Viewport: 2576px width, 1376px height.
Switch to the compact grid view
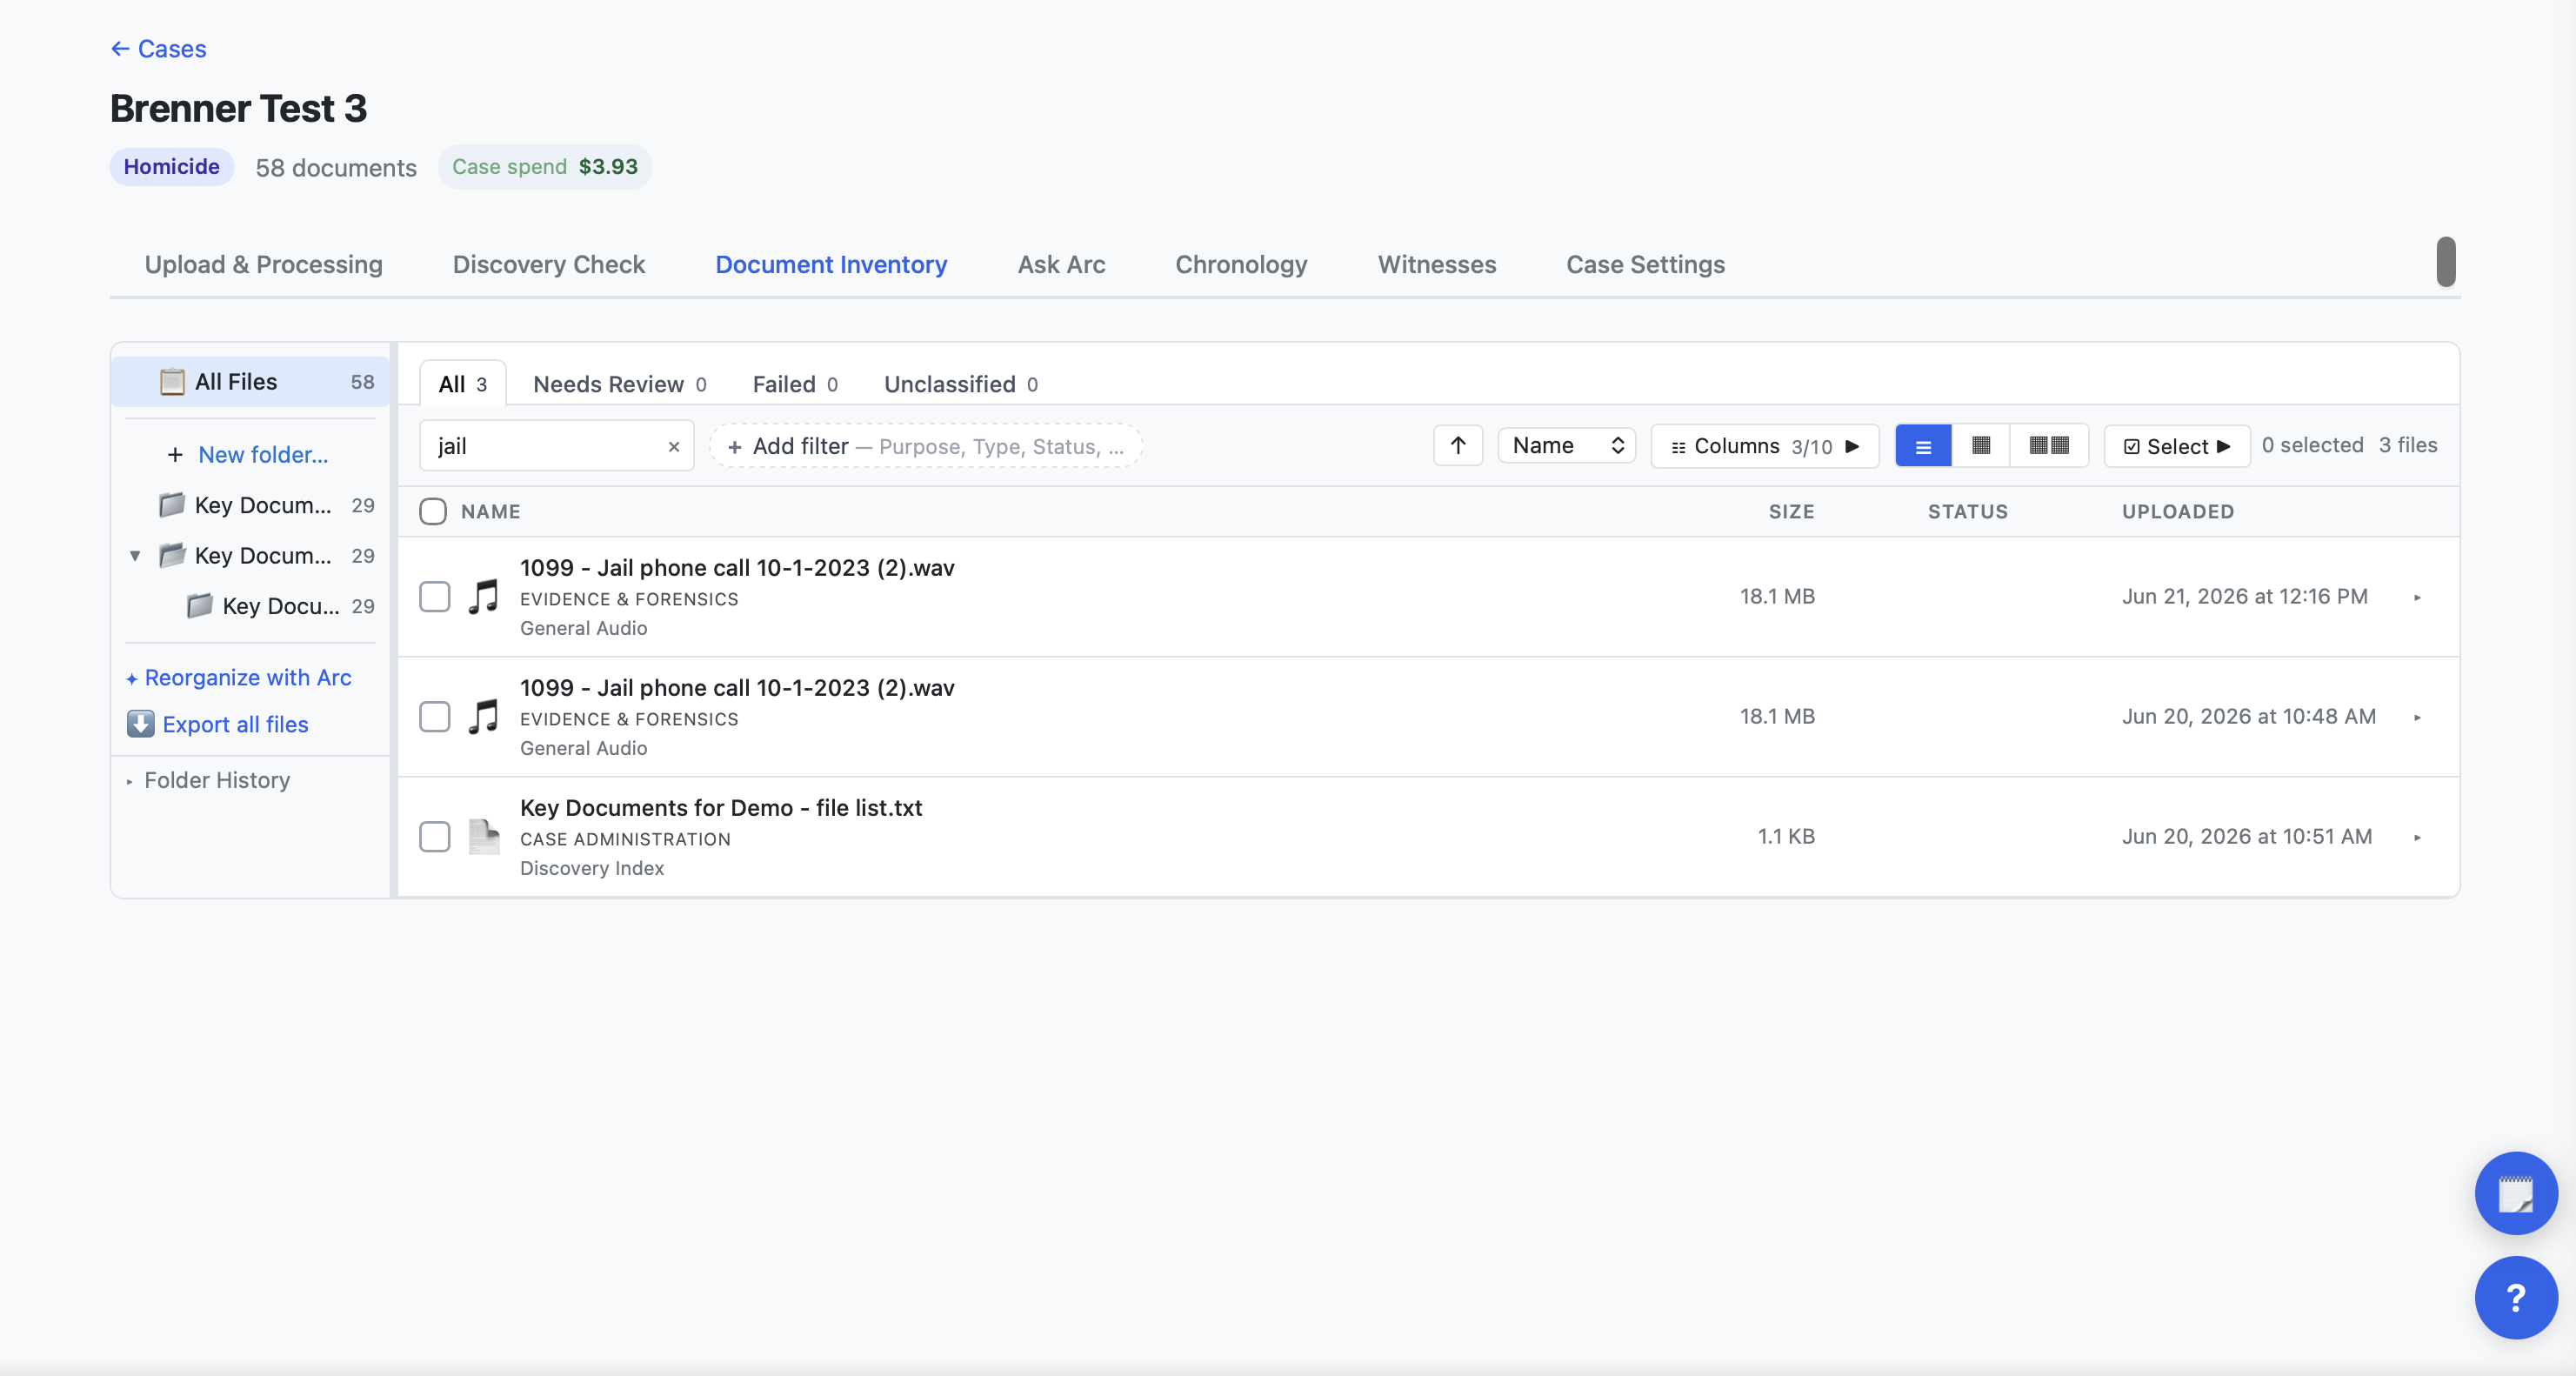(1980, 446)
